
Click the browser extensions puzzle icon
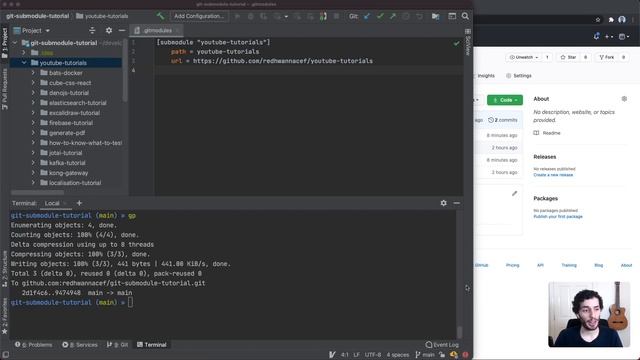click(611, 20)
